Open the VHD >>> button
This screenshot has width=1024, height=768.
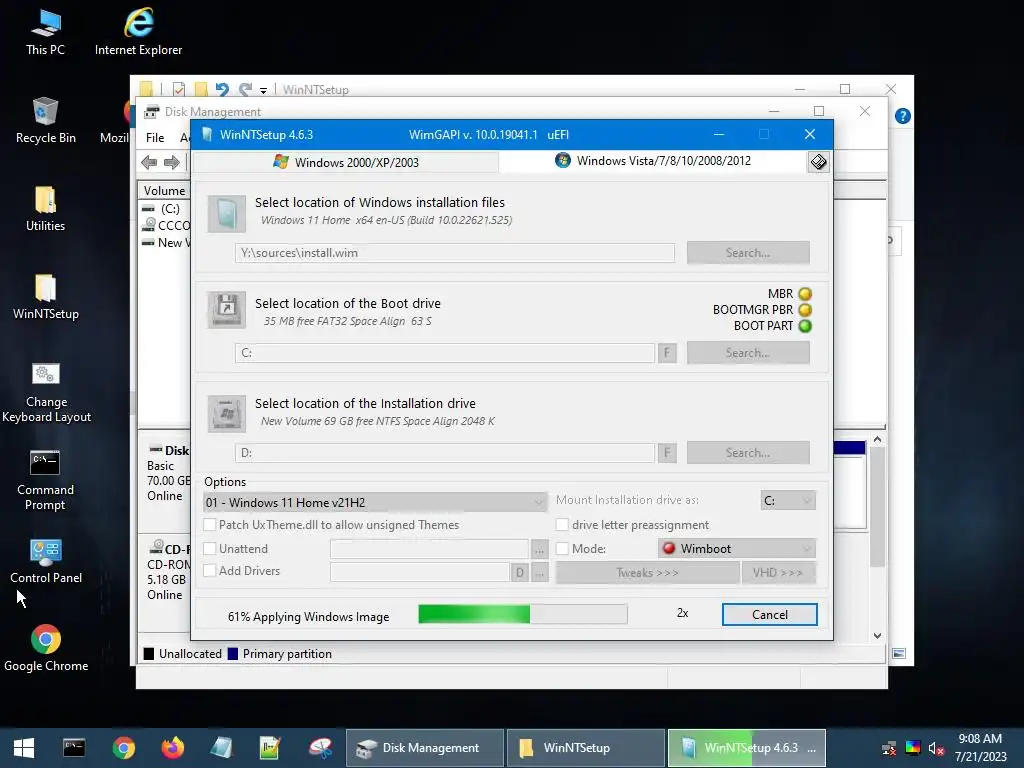[778, 573]
